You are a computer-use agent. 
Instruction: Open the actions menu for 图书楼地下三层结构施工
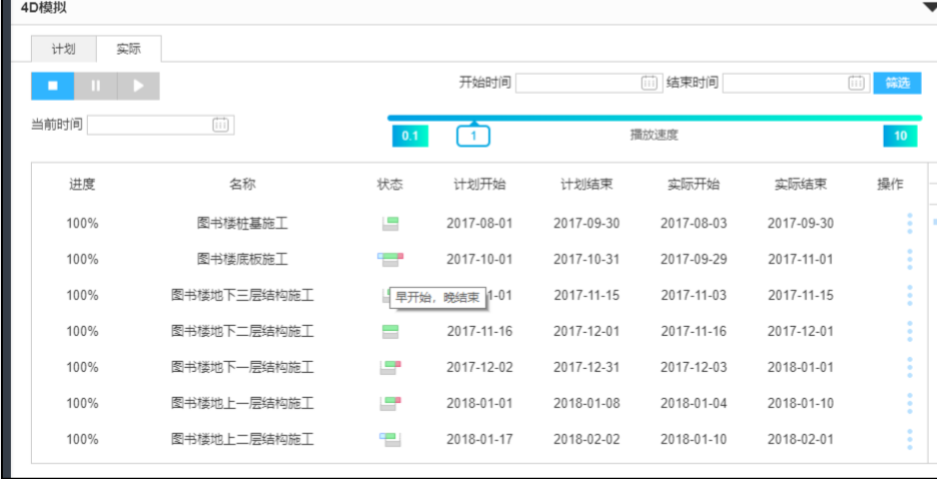click(910, 295)
